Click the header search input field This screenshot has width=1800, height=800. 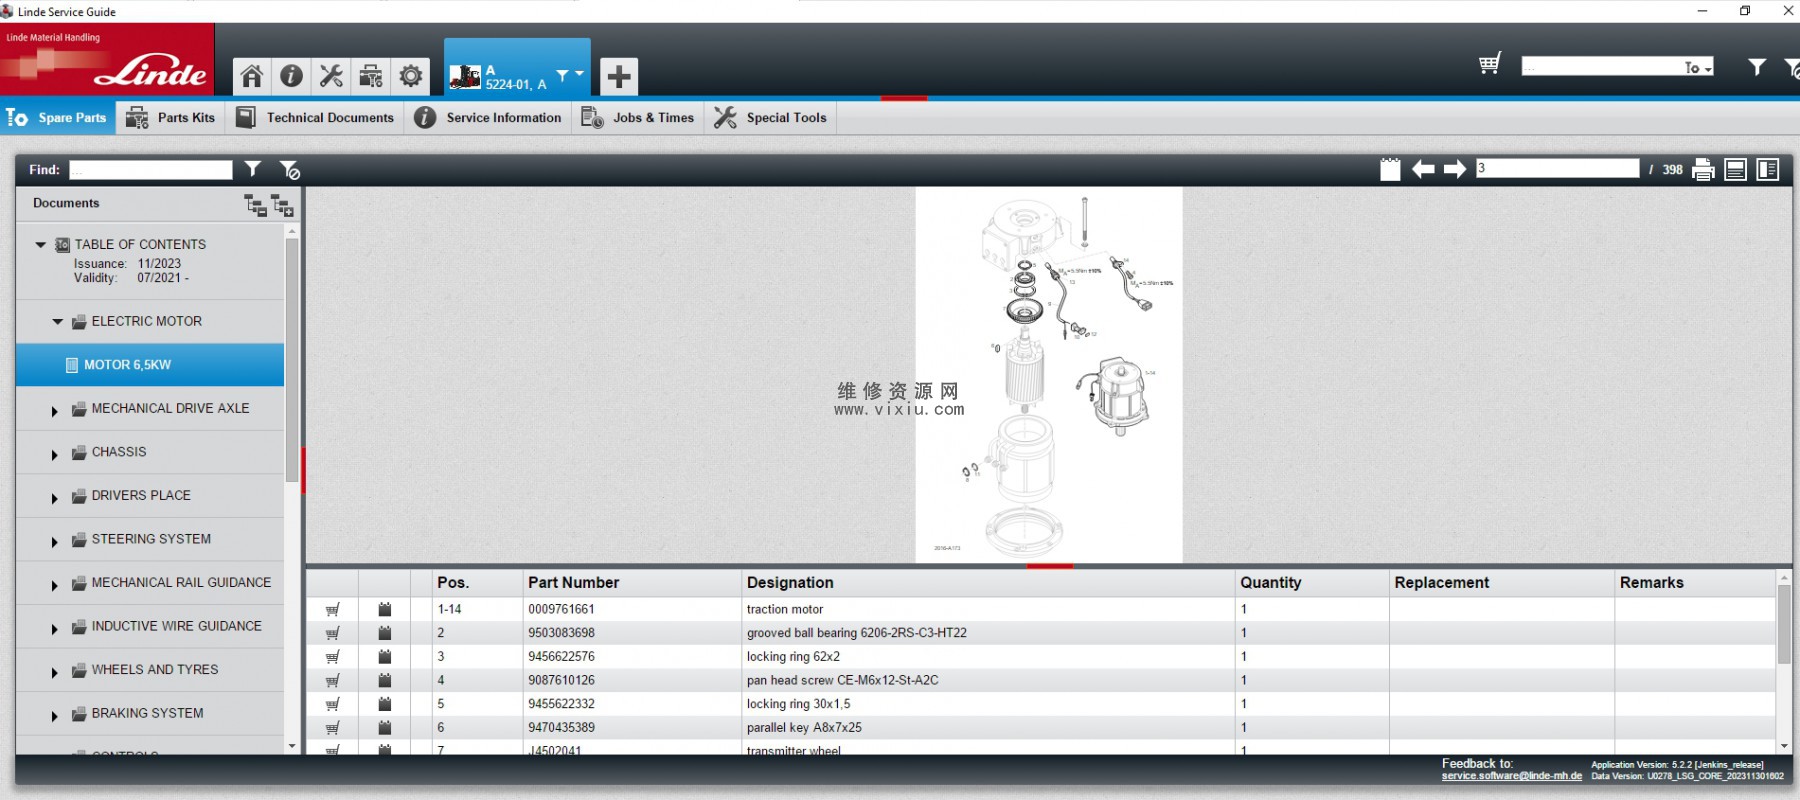1602,67
